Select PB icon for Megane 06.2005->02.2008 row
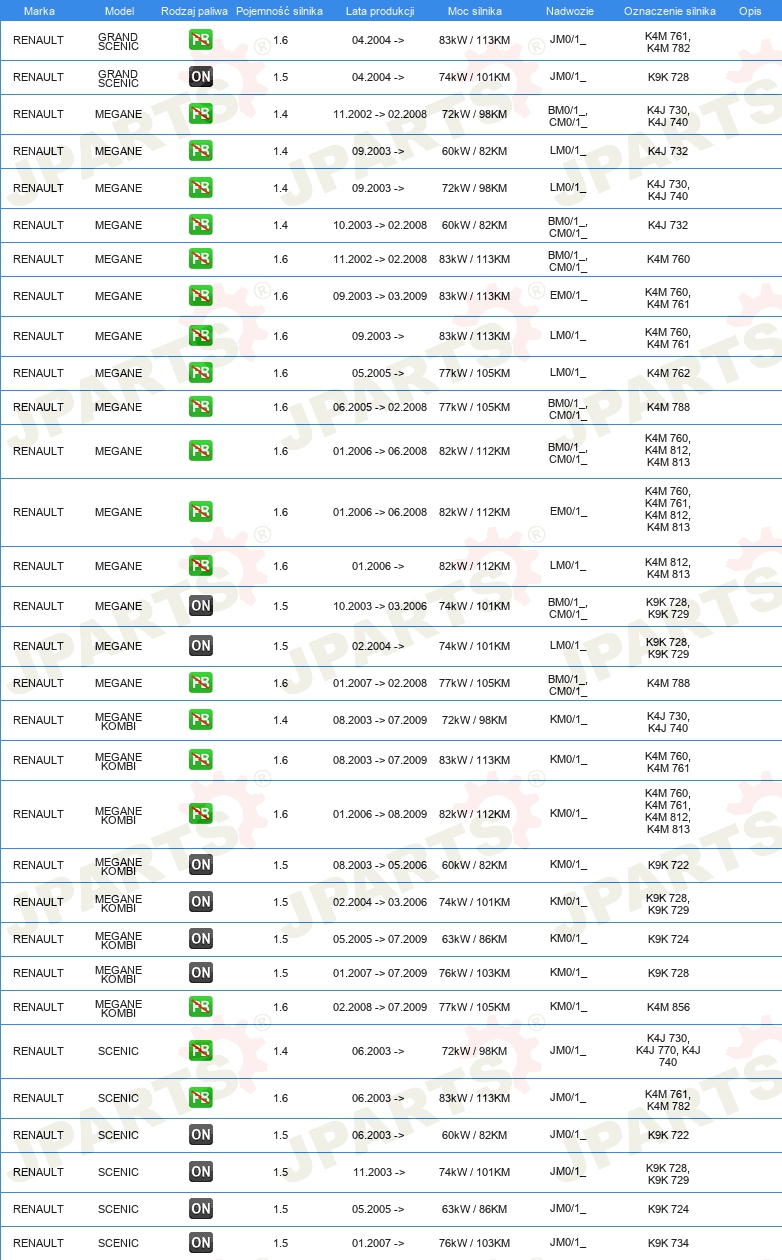The image size is (782, 1260). point(200,407)
